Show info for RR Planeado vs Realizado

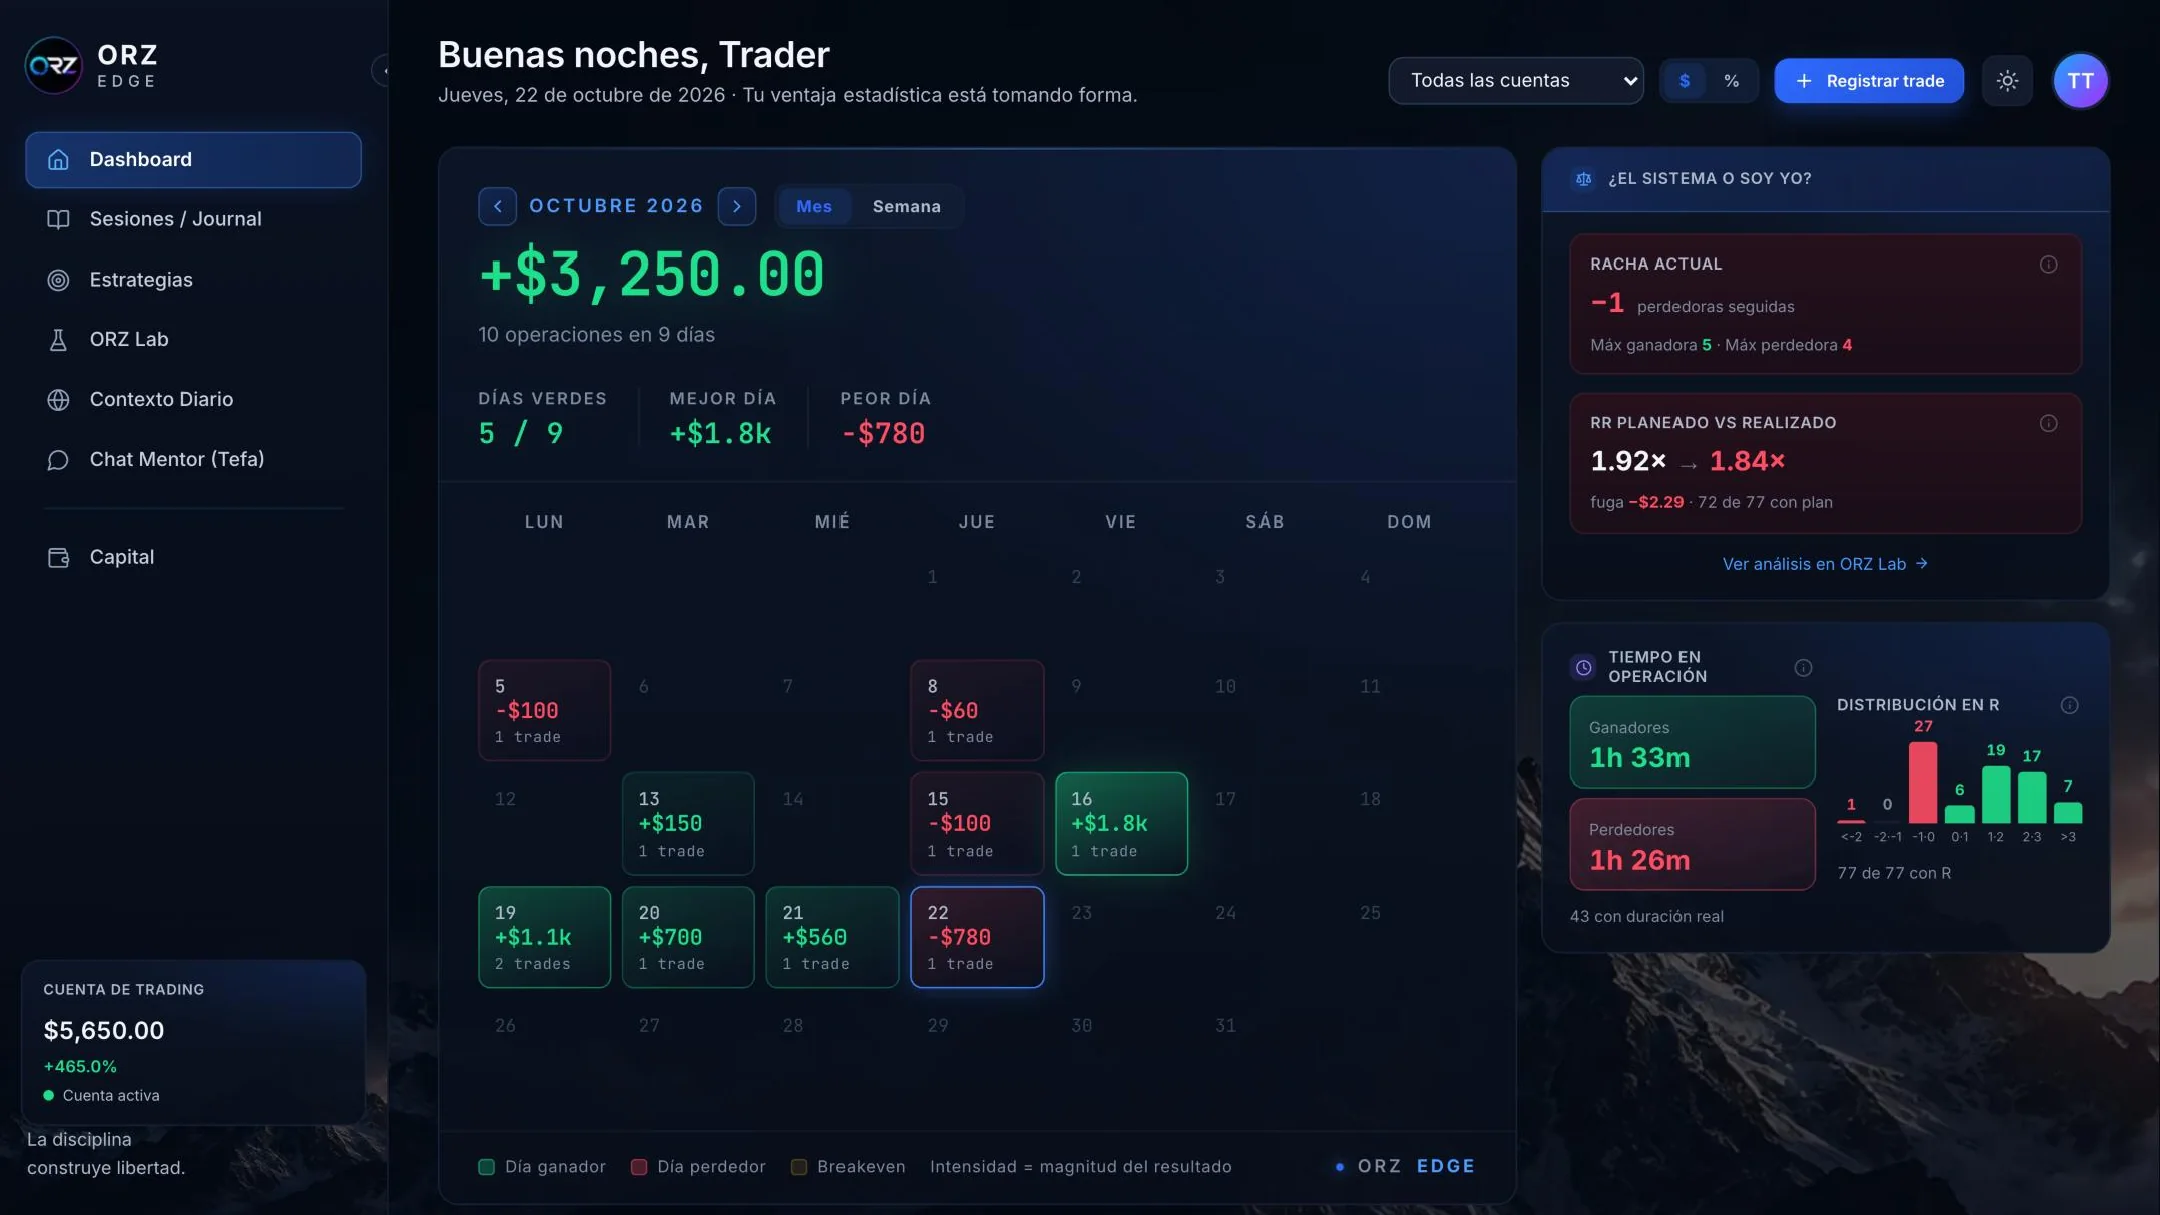(2048, 423)
